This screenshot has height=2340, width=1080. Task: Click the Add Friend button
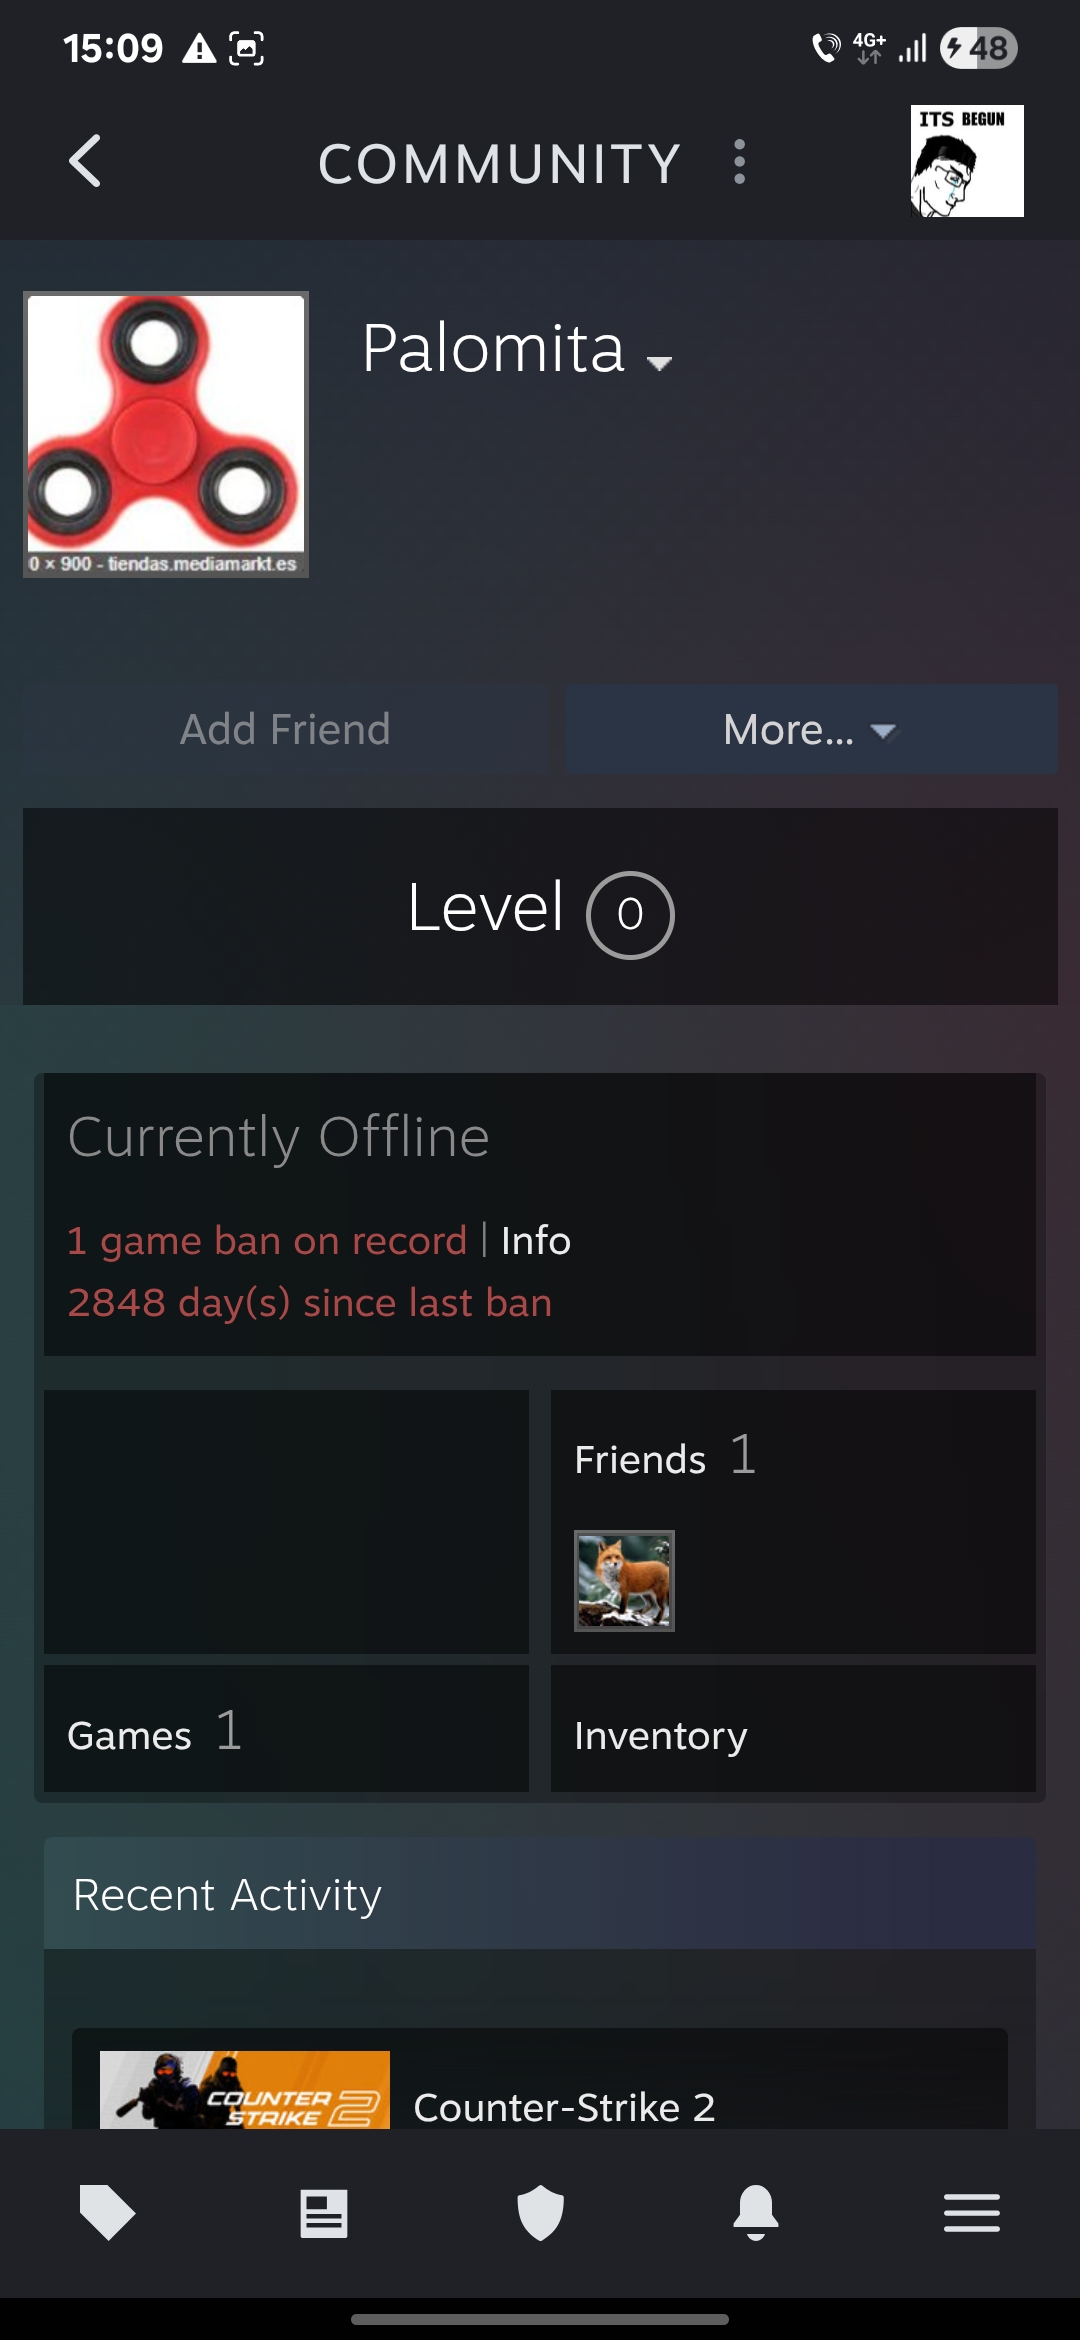tap(285, 729)
